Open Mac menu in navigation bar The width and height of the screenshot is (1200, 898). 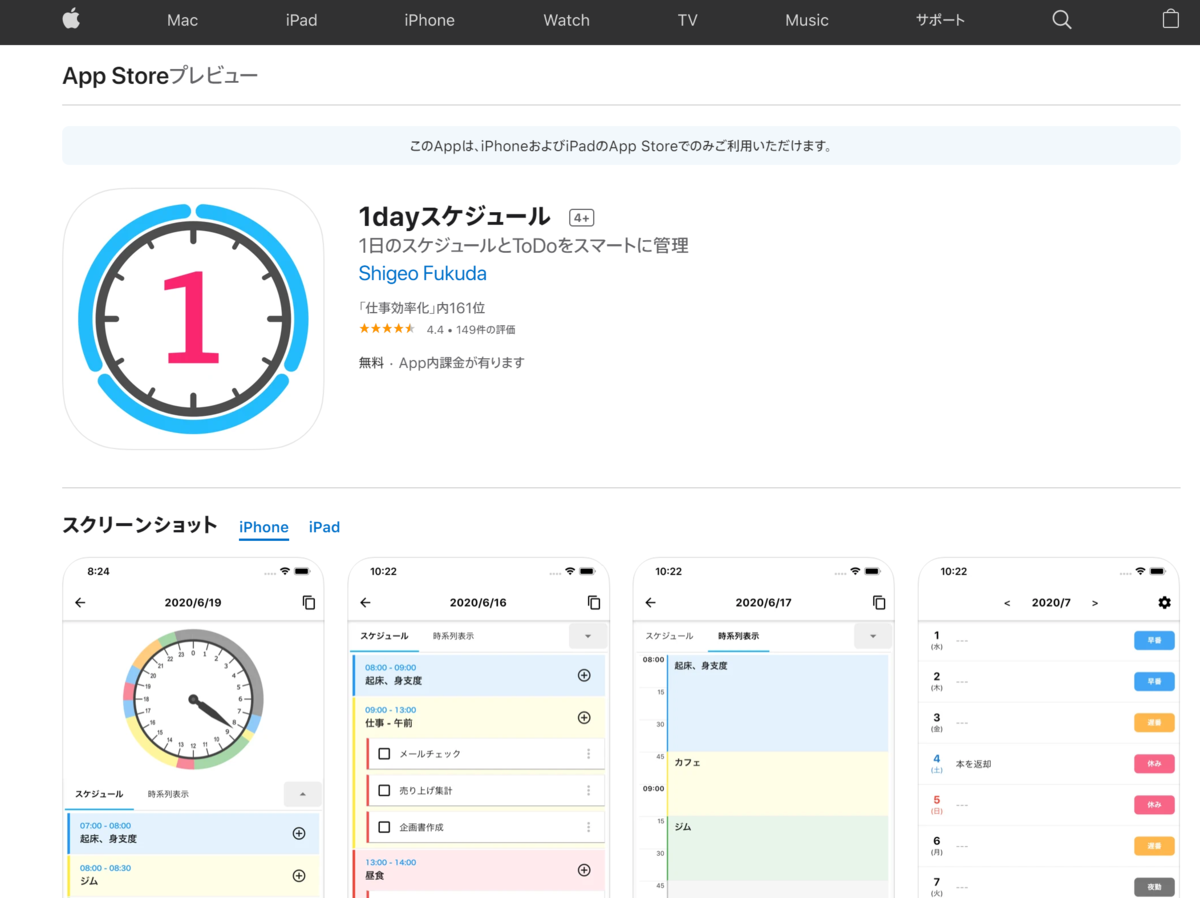[182, 20]
